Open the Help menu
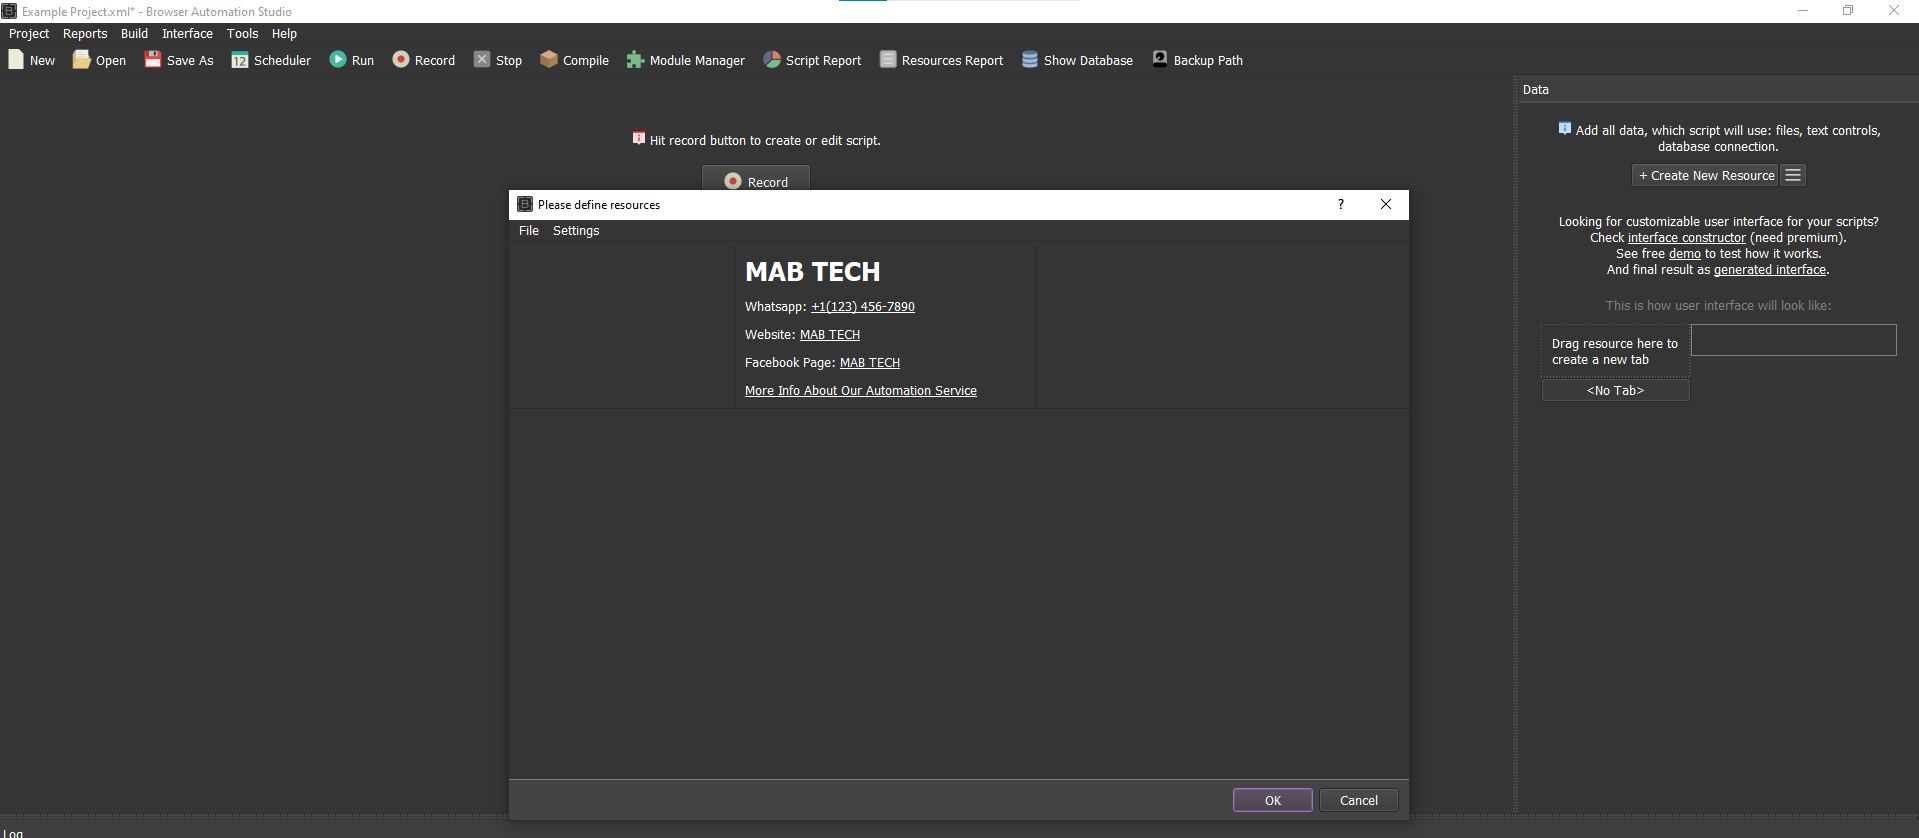The height and width of the screenshot is (838, 1919). click(284, 33)
